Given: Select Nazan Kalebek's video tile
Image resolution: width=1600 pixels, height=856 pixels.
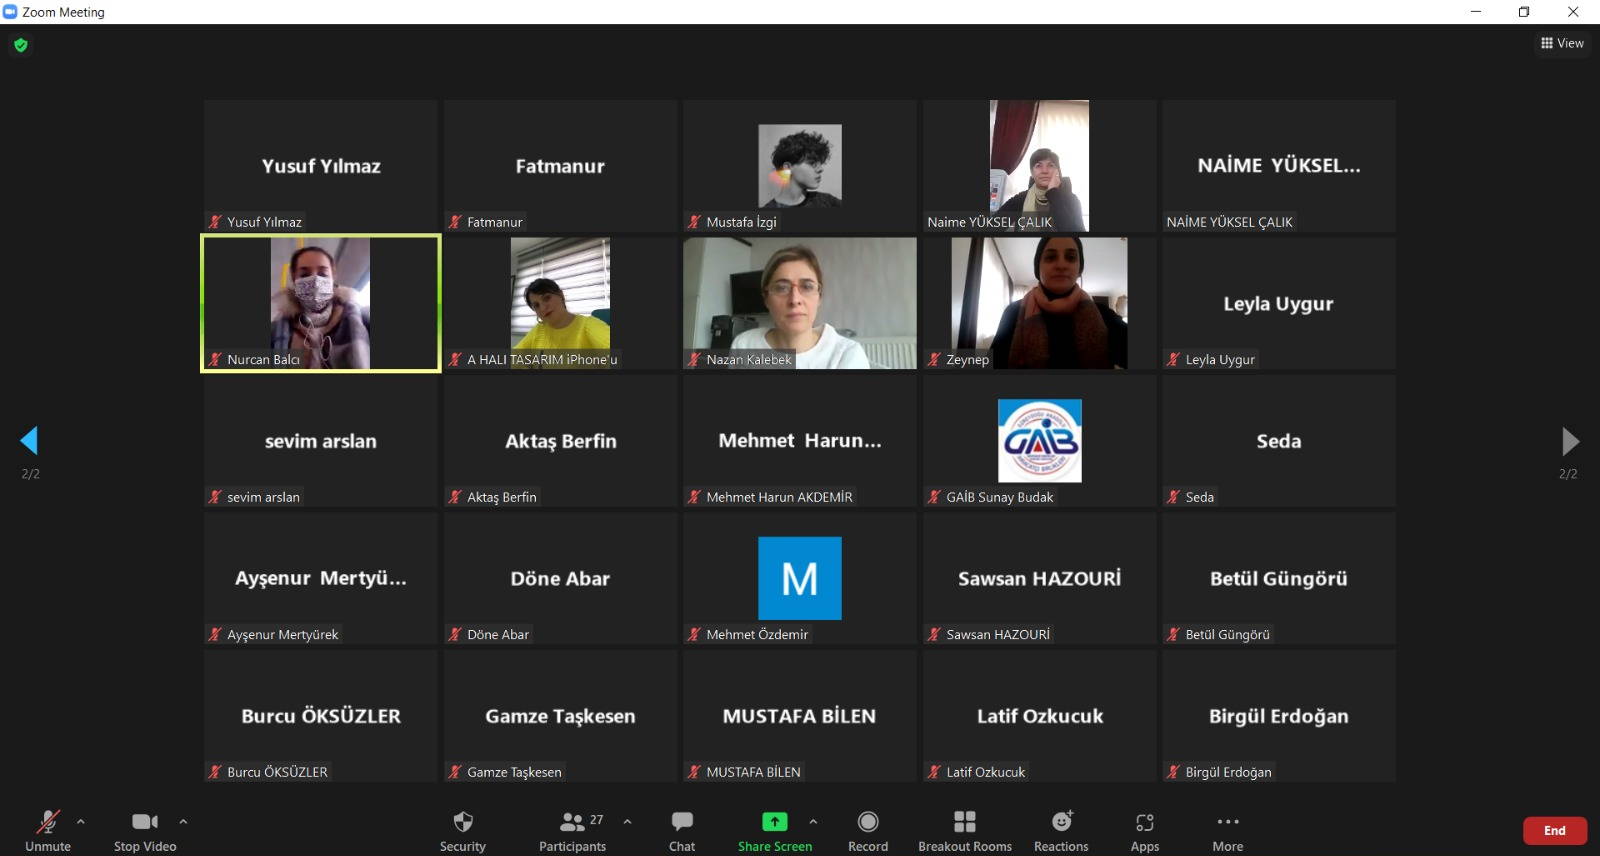Looking at the screenshot, I should [799, 303].
